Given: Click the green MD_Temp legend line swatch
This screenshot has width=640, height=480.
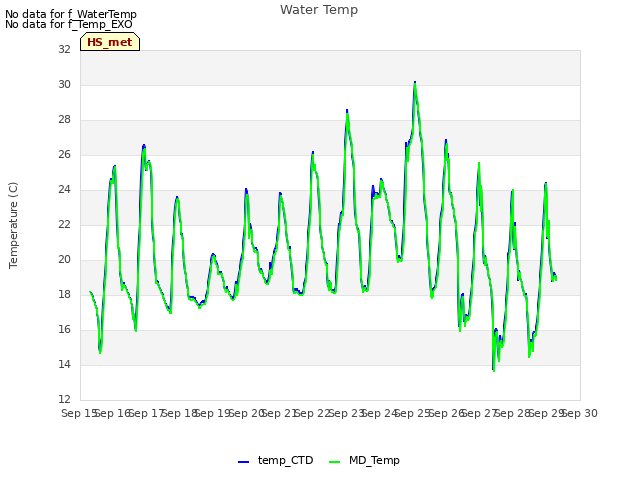Looking at the screenshot, I should point(334,462).
